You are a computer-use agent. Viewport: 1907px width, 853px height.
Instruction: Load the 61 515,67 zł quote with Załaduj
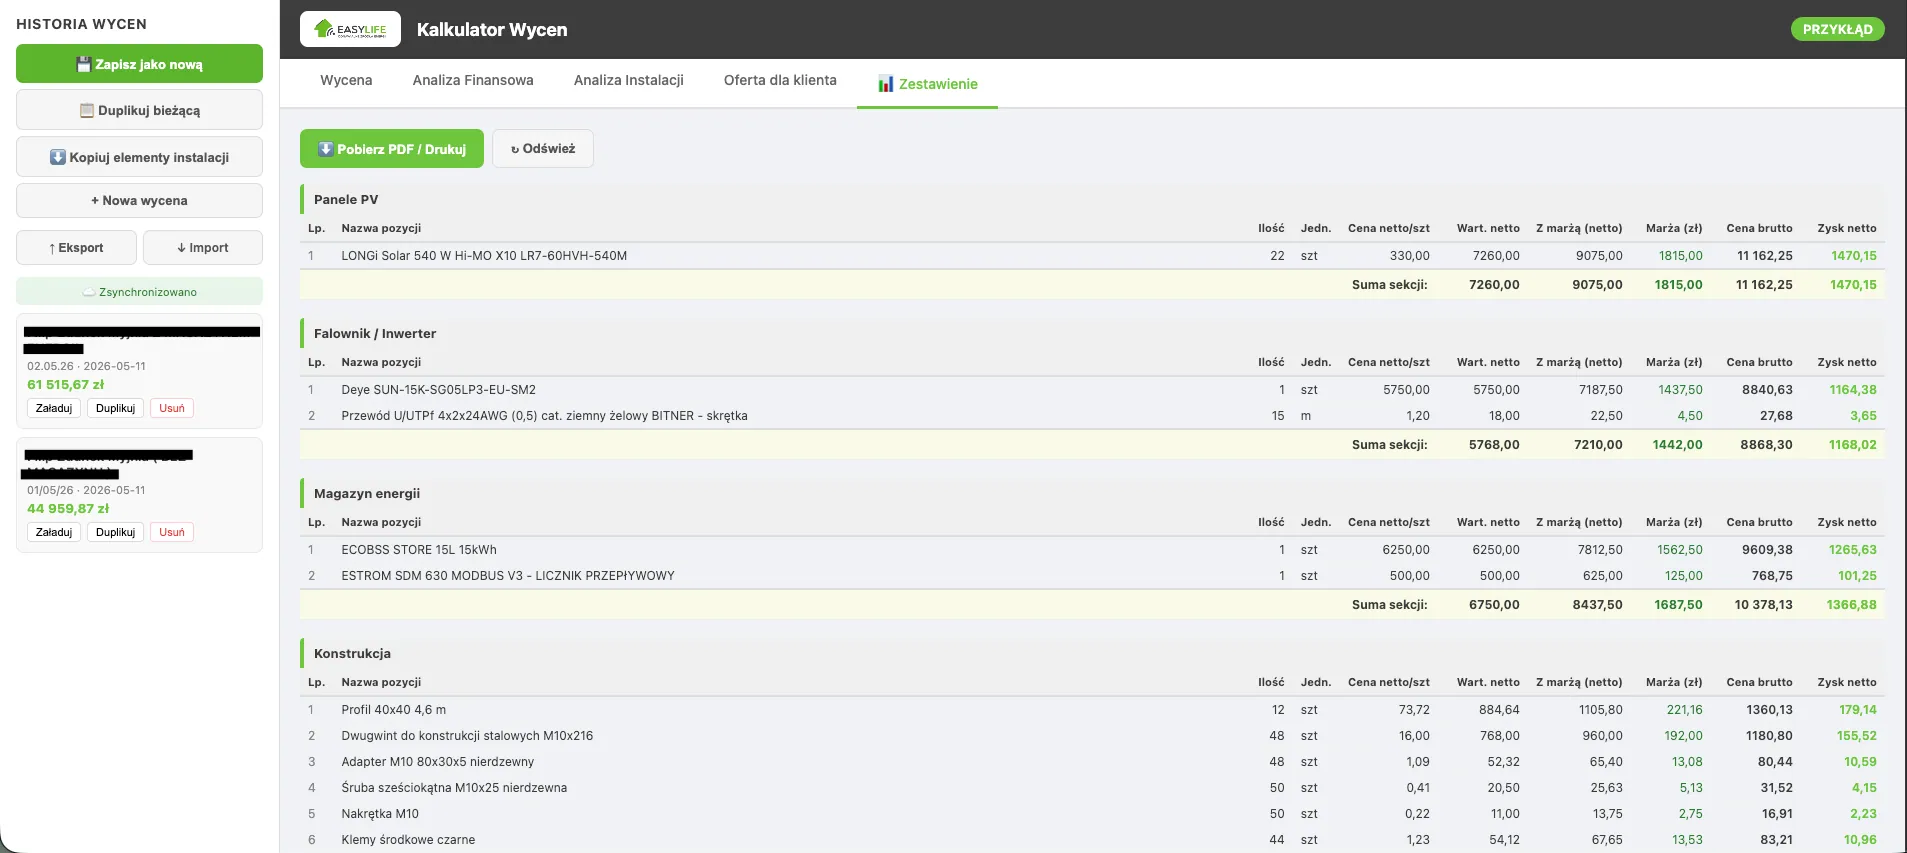click(x=54, y=408)
